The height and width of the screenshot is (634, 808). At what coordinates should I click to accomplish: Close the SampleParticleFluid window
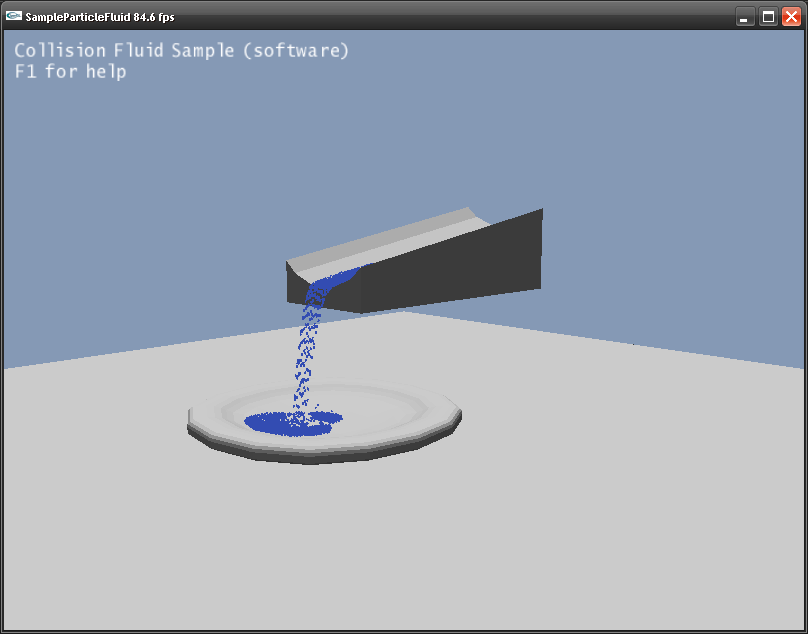point(791,17)
